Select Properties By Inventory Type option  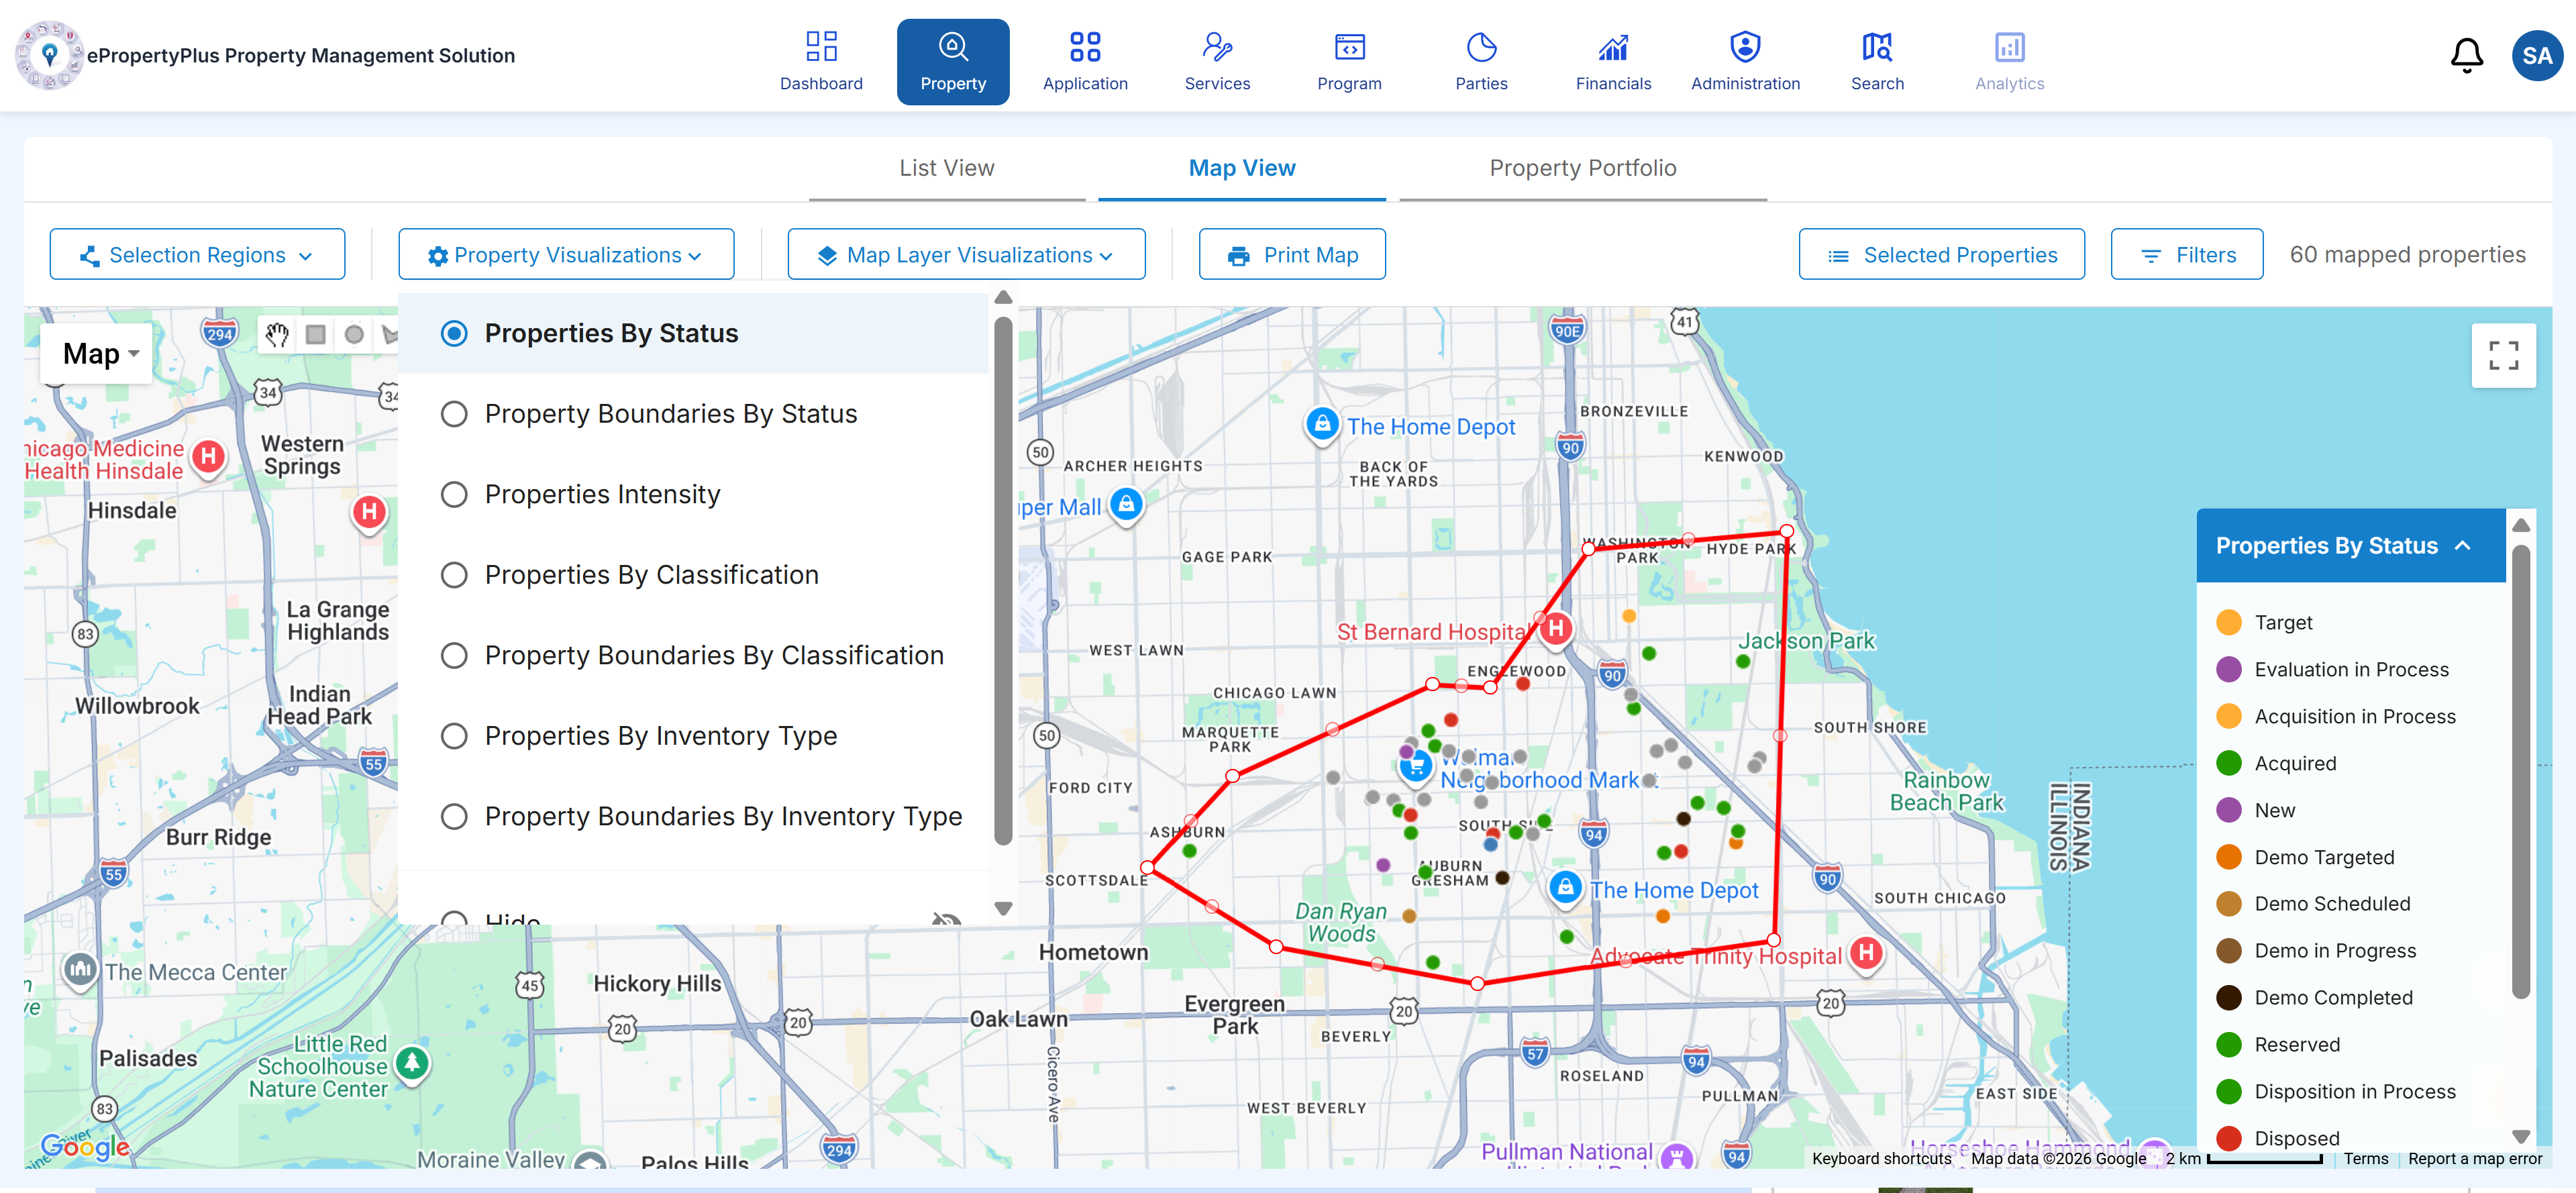[454, 736]
